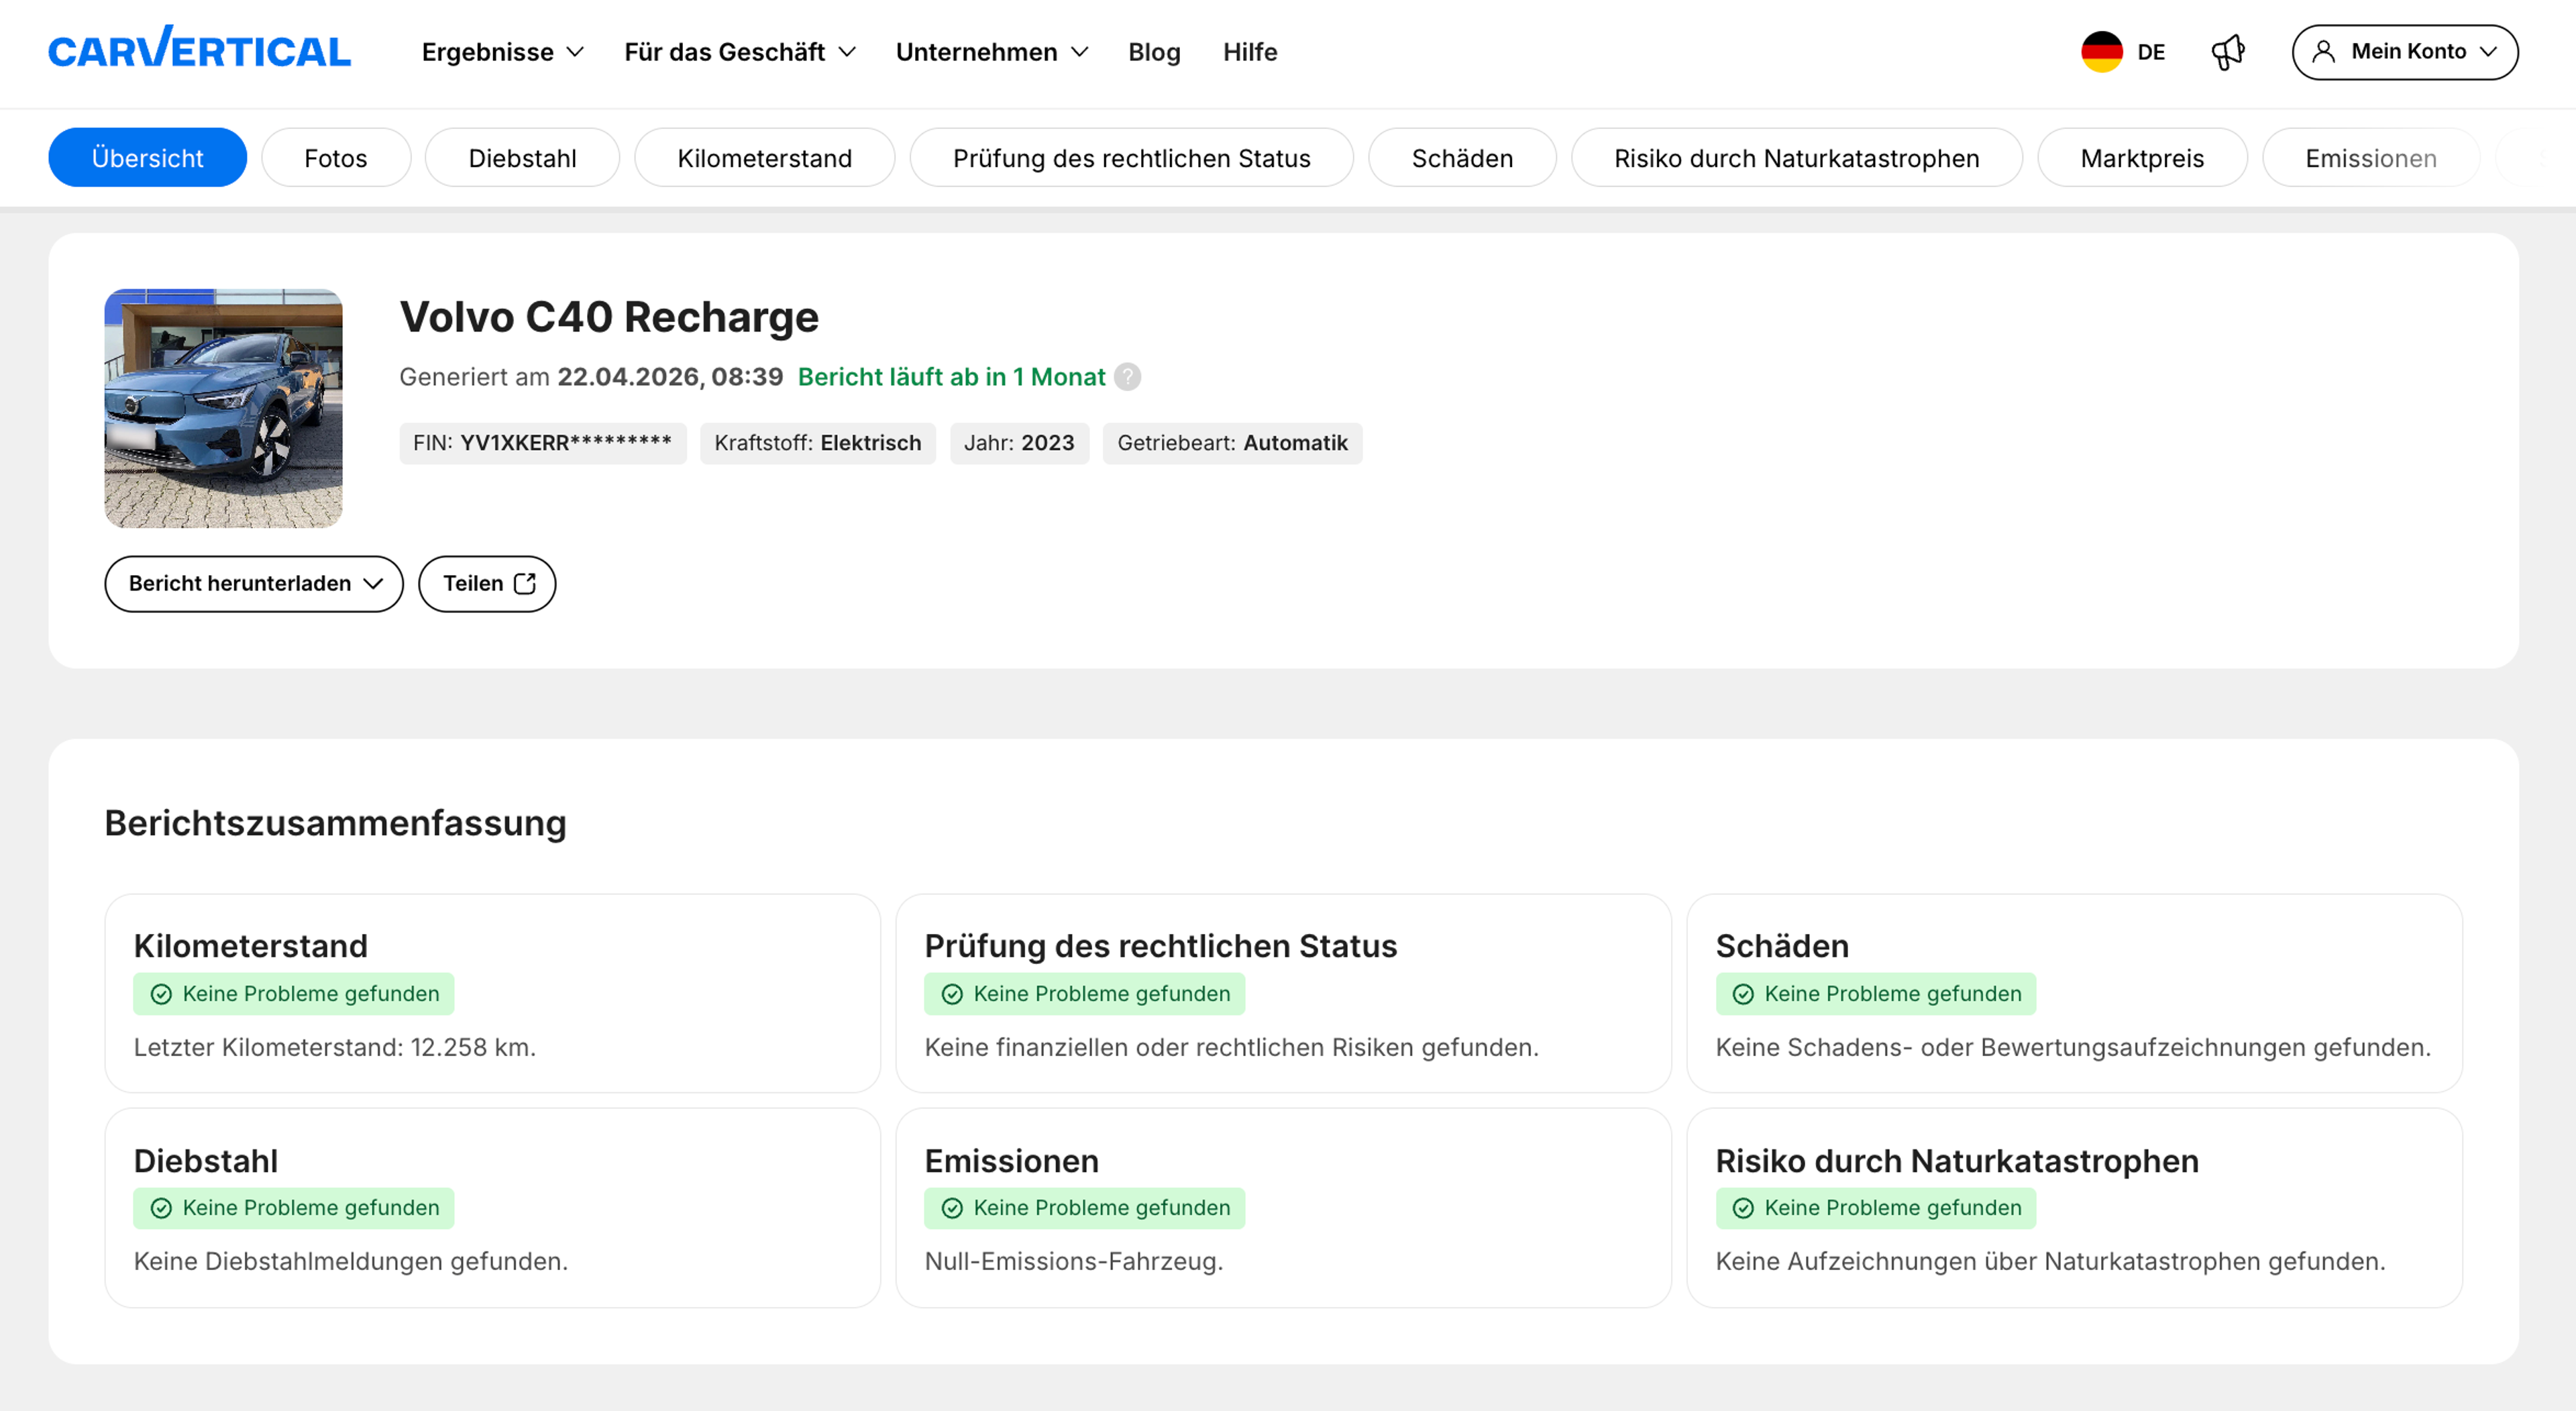Open the Mein Konto account dropdown
Viewport: 2576px width, 1411px height.
pos(2404,52)
